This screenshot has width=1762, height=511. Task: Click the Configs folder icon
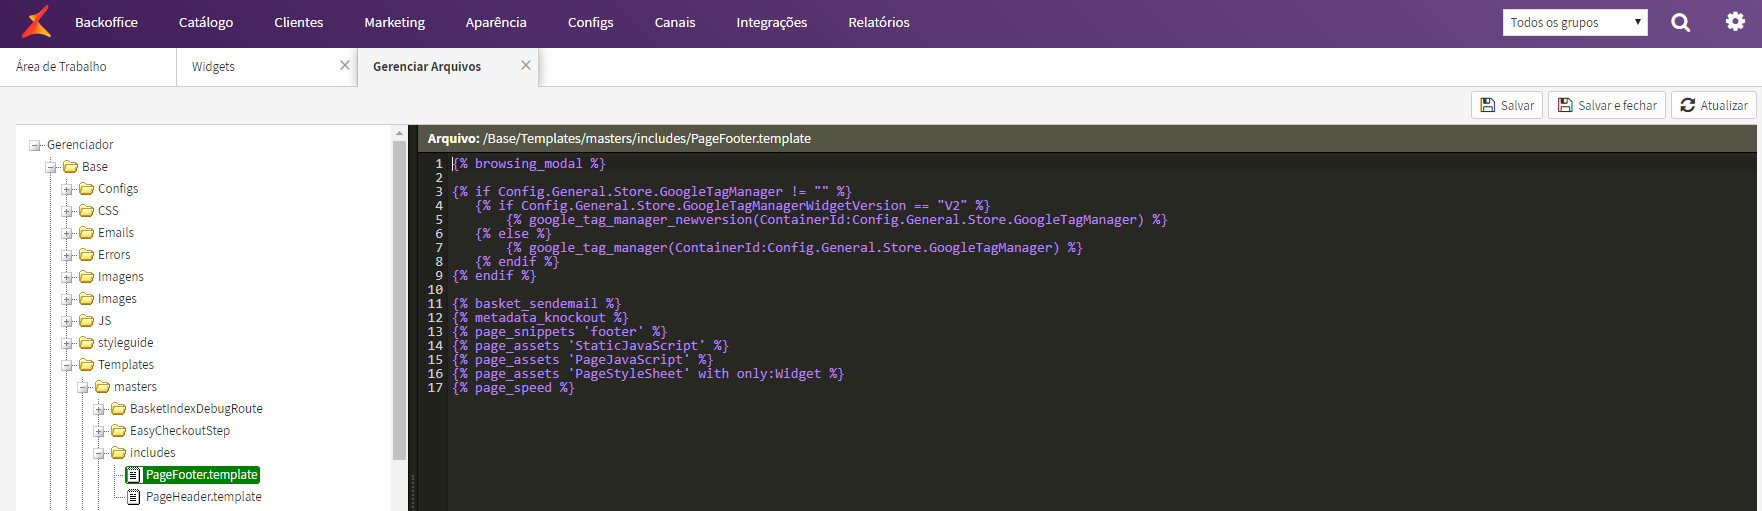click(87, 189)
